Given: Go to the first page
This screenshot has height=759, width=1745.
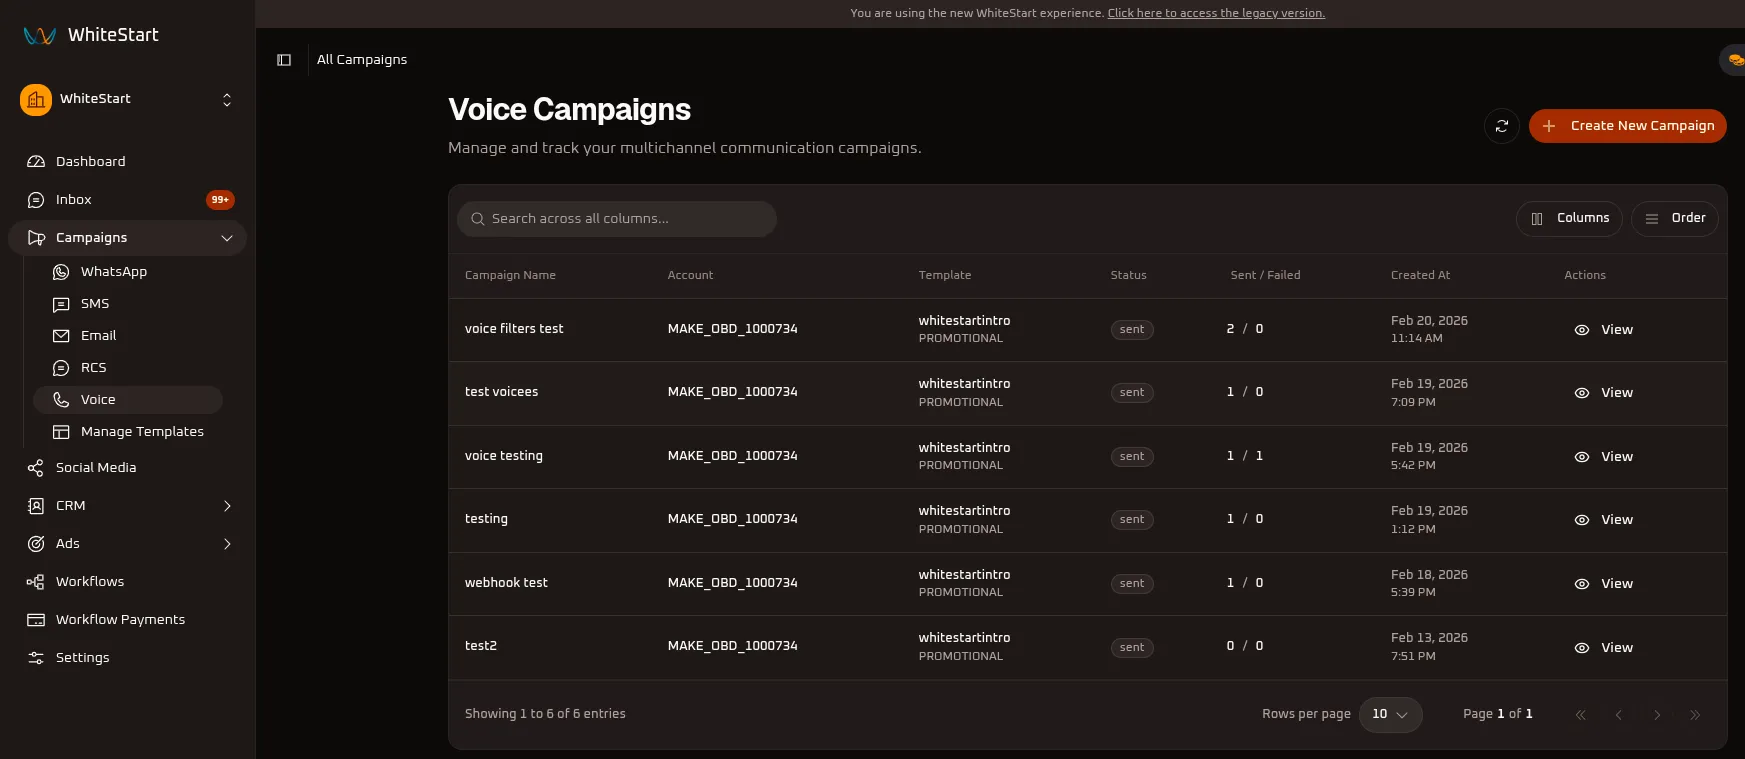Looking at the screenshot, I should pyautogui.click(x=1580, y=715).
